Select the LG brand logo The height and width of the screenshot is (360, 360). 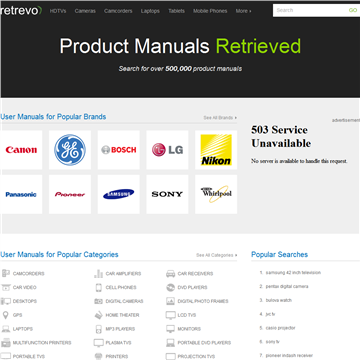tap(167, 150)
